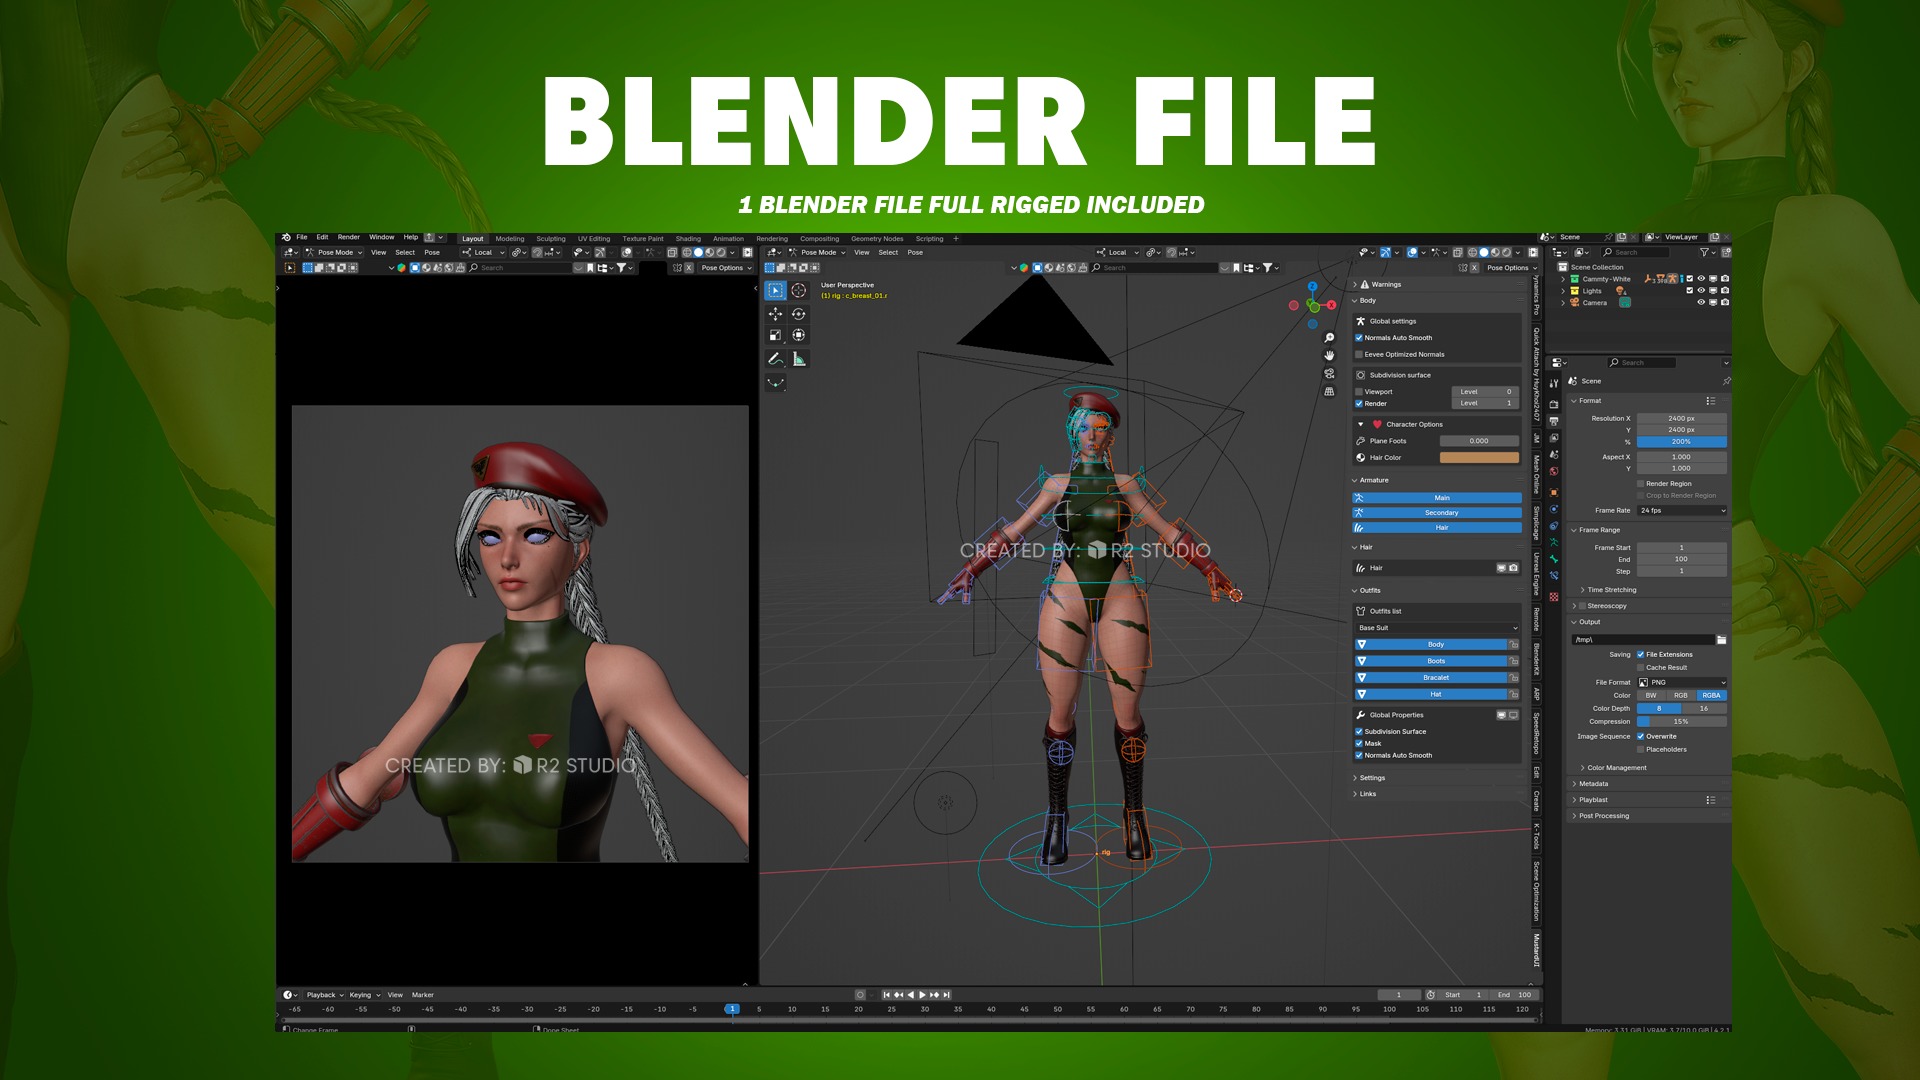Toggle Mask checkbox in Global Properties

point(1359,743)
